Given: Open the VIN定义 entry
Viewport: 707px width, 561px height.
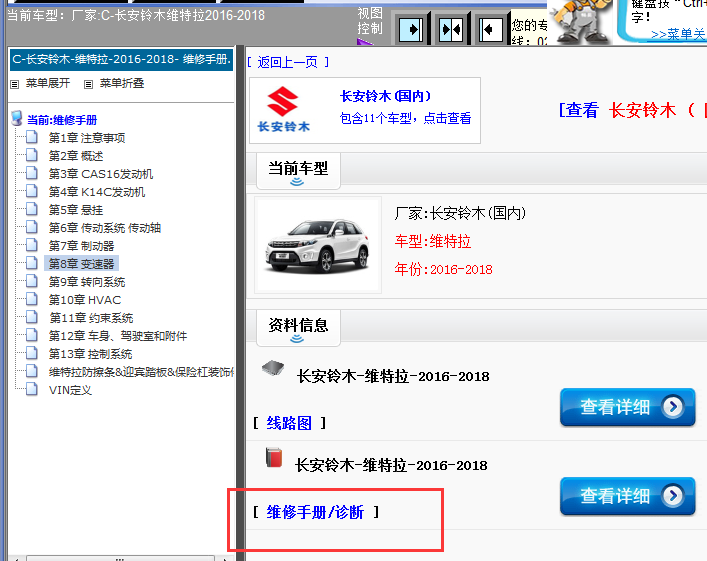Looking at the screenshot, I should (x=70, y=390).
